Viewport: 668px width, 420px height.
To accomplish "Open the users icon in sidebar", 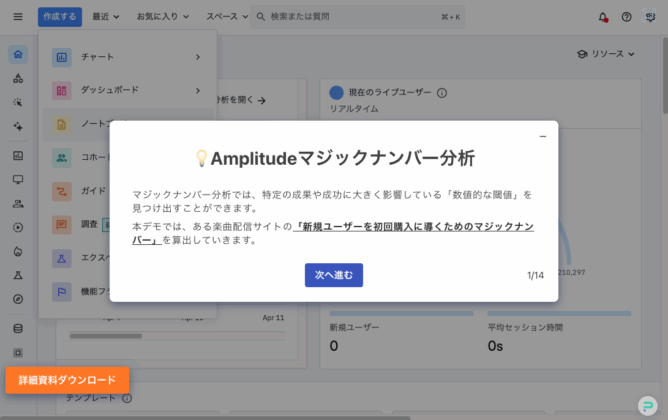I will click(x=18, y=204).
